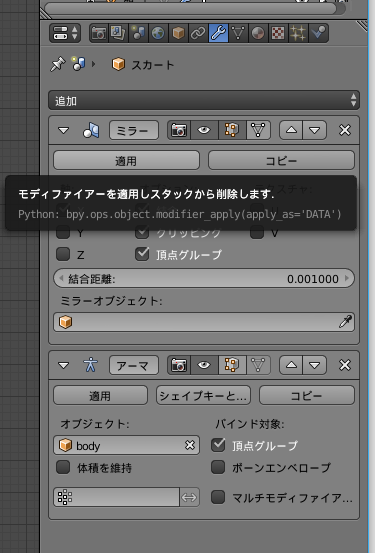The height and width of the screenshot is (553, 375).
Task: Move アーマ modifier up in stack
Action: 291,365
